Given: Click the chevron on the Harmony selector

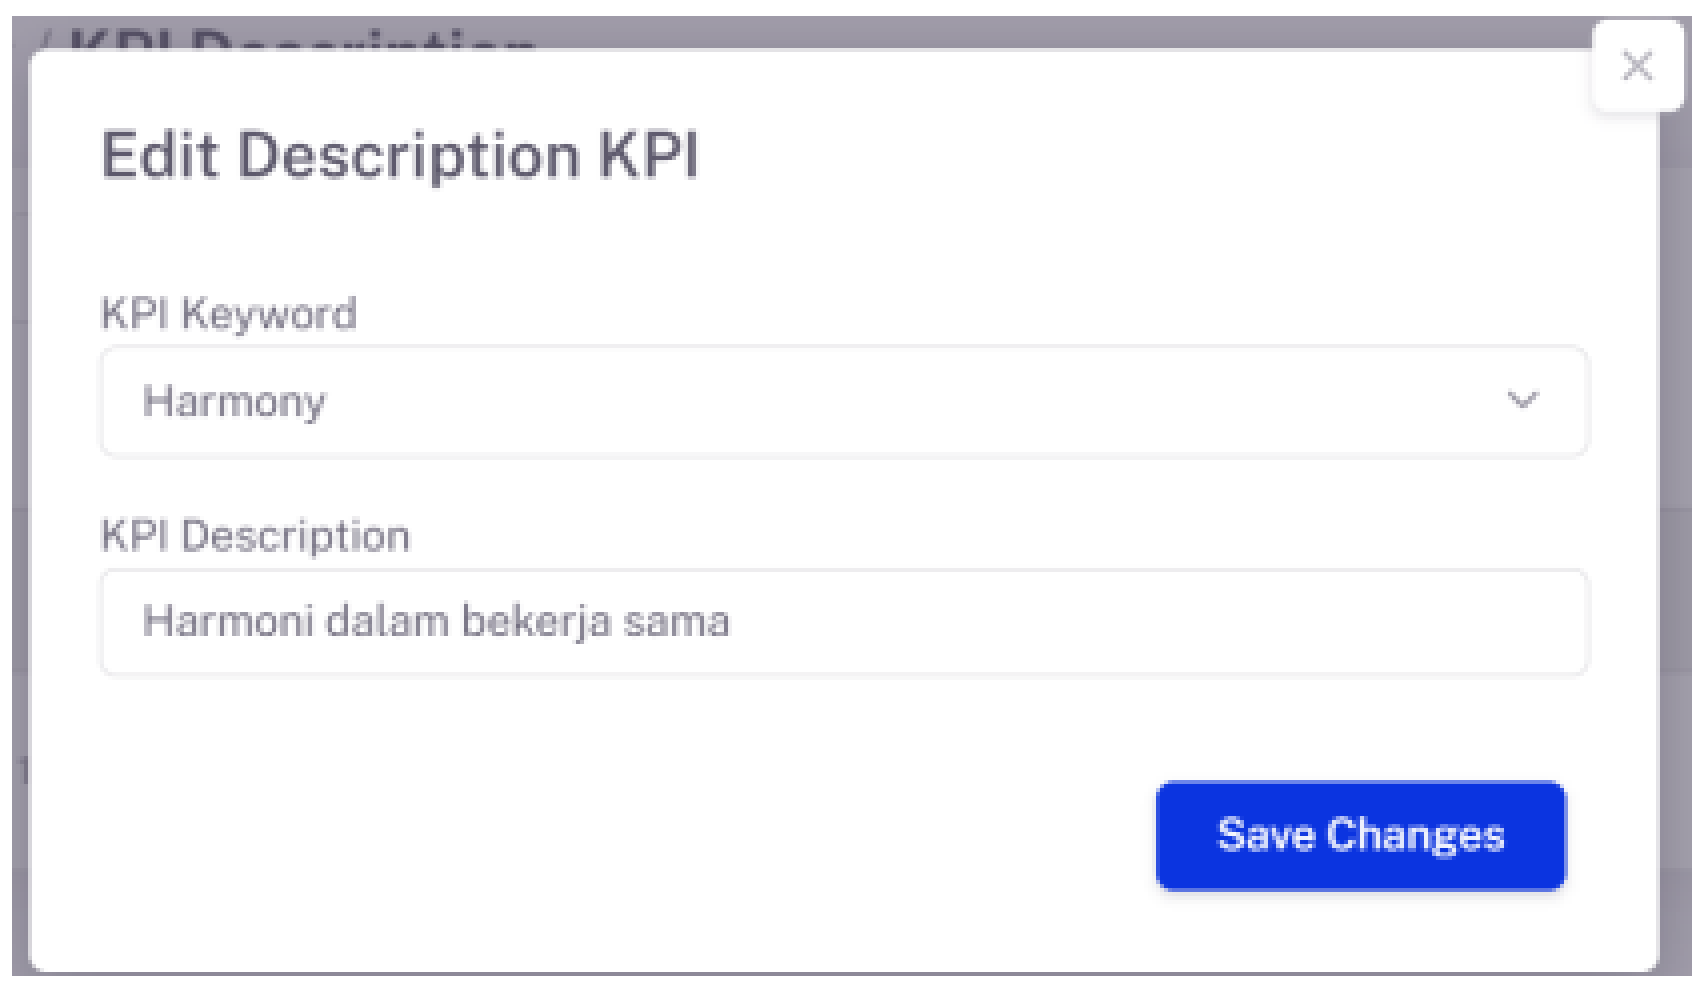Looking at the screenshot, I should [x=1523, y=402].
